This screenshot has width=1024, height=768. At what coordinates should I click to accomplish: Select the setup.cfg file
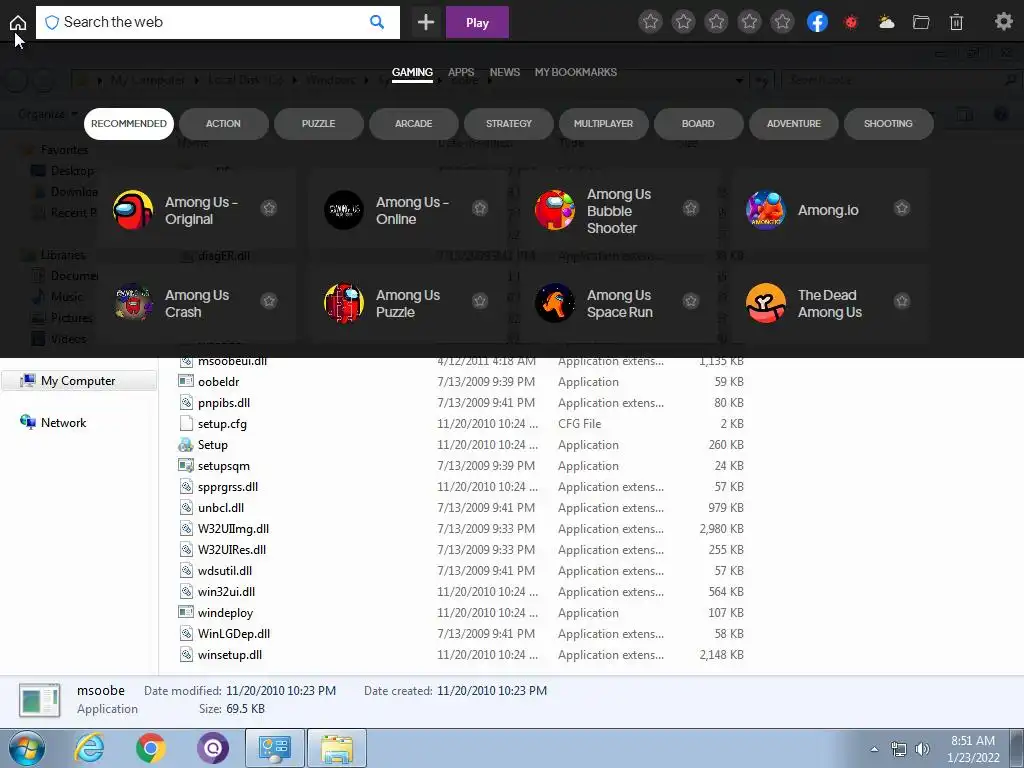pyautogui.click(x=222, y=424)
